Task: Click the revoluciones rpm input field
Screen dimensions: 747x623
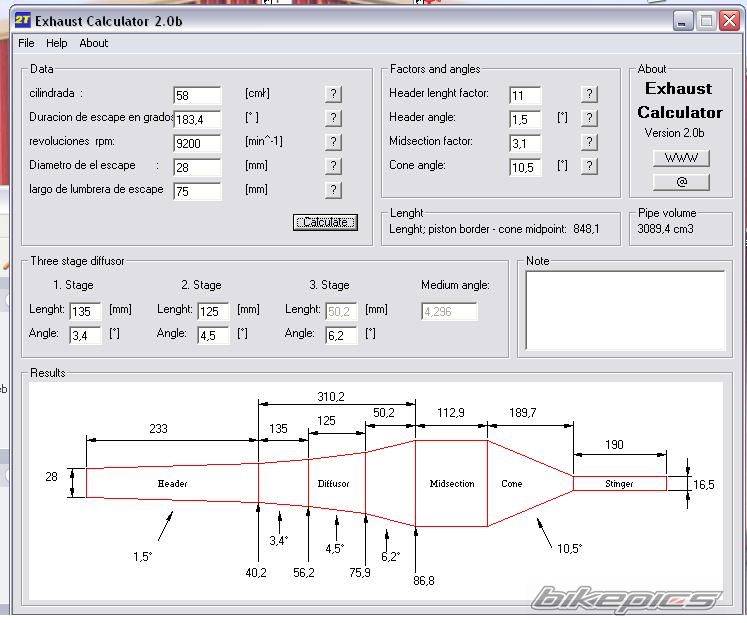Action: tap(196, 144)
